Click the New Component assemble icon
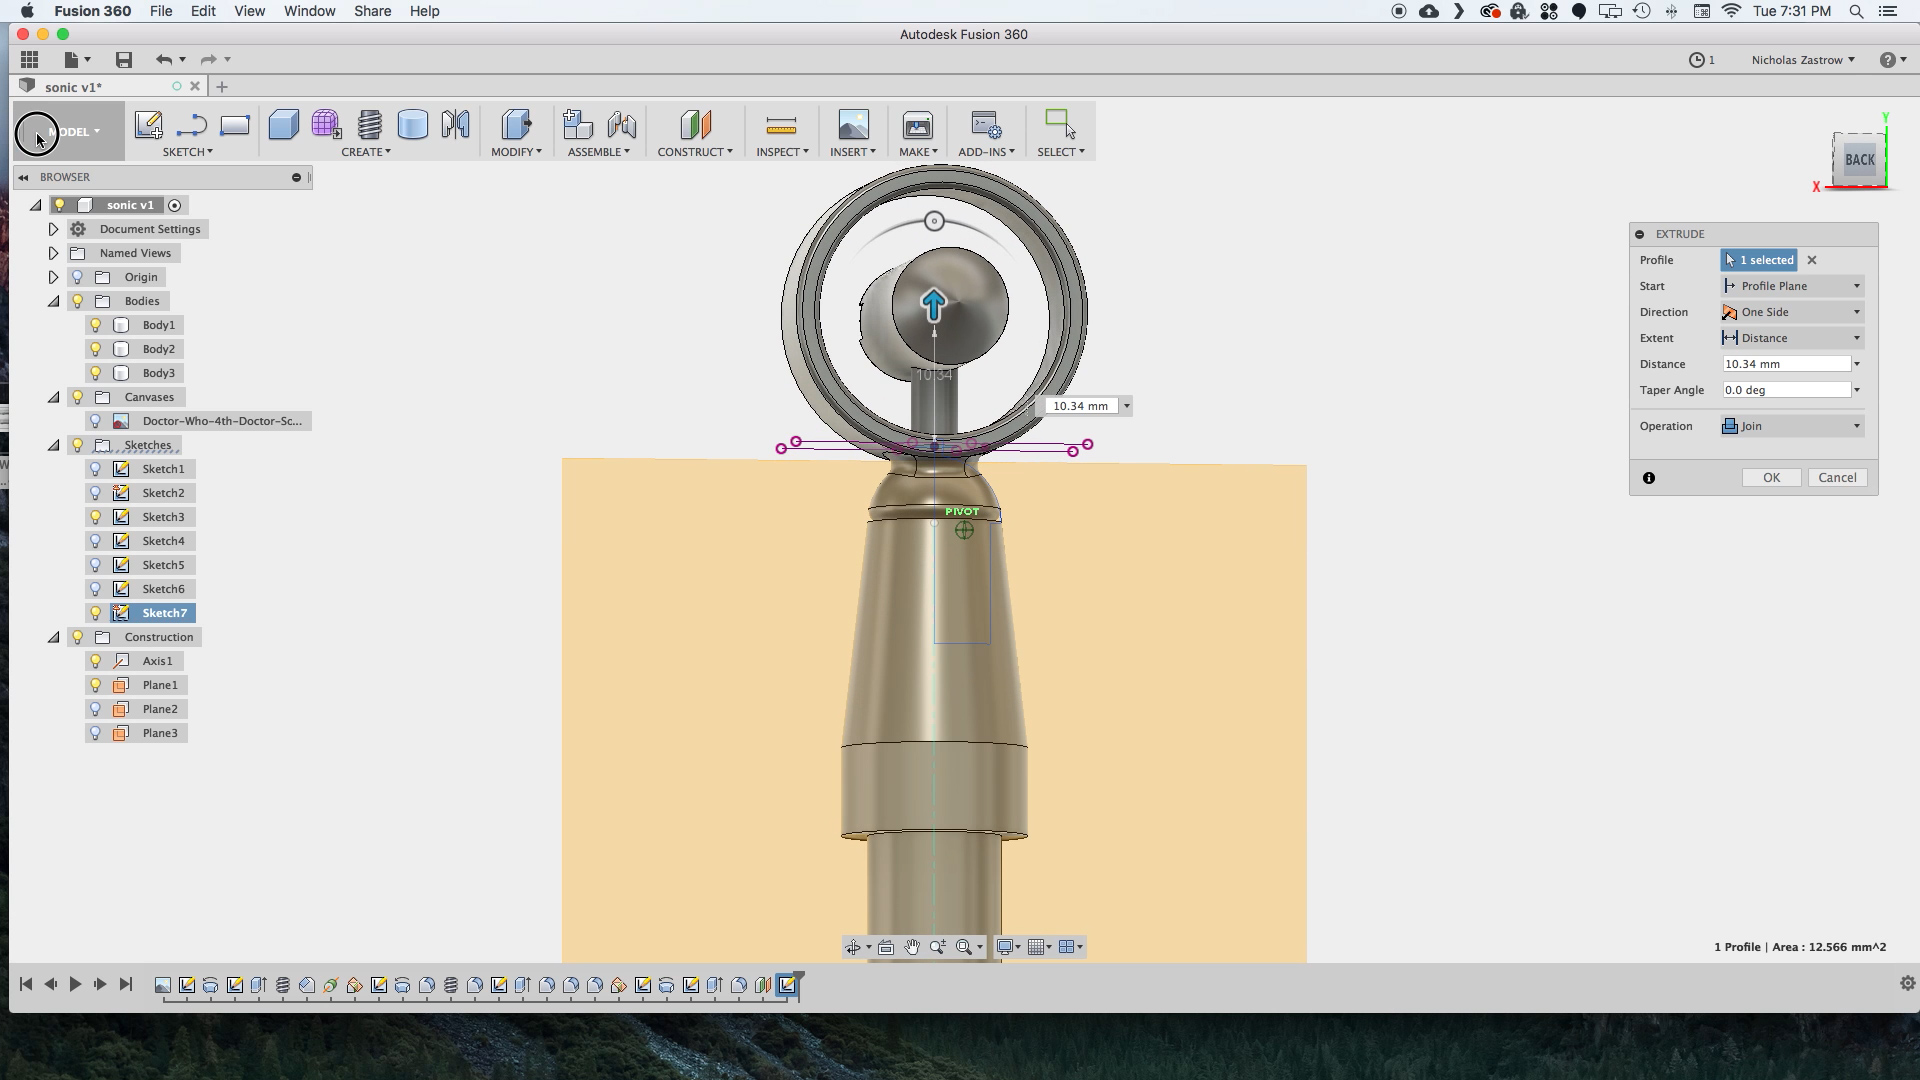 [x=578, y=125]
